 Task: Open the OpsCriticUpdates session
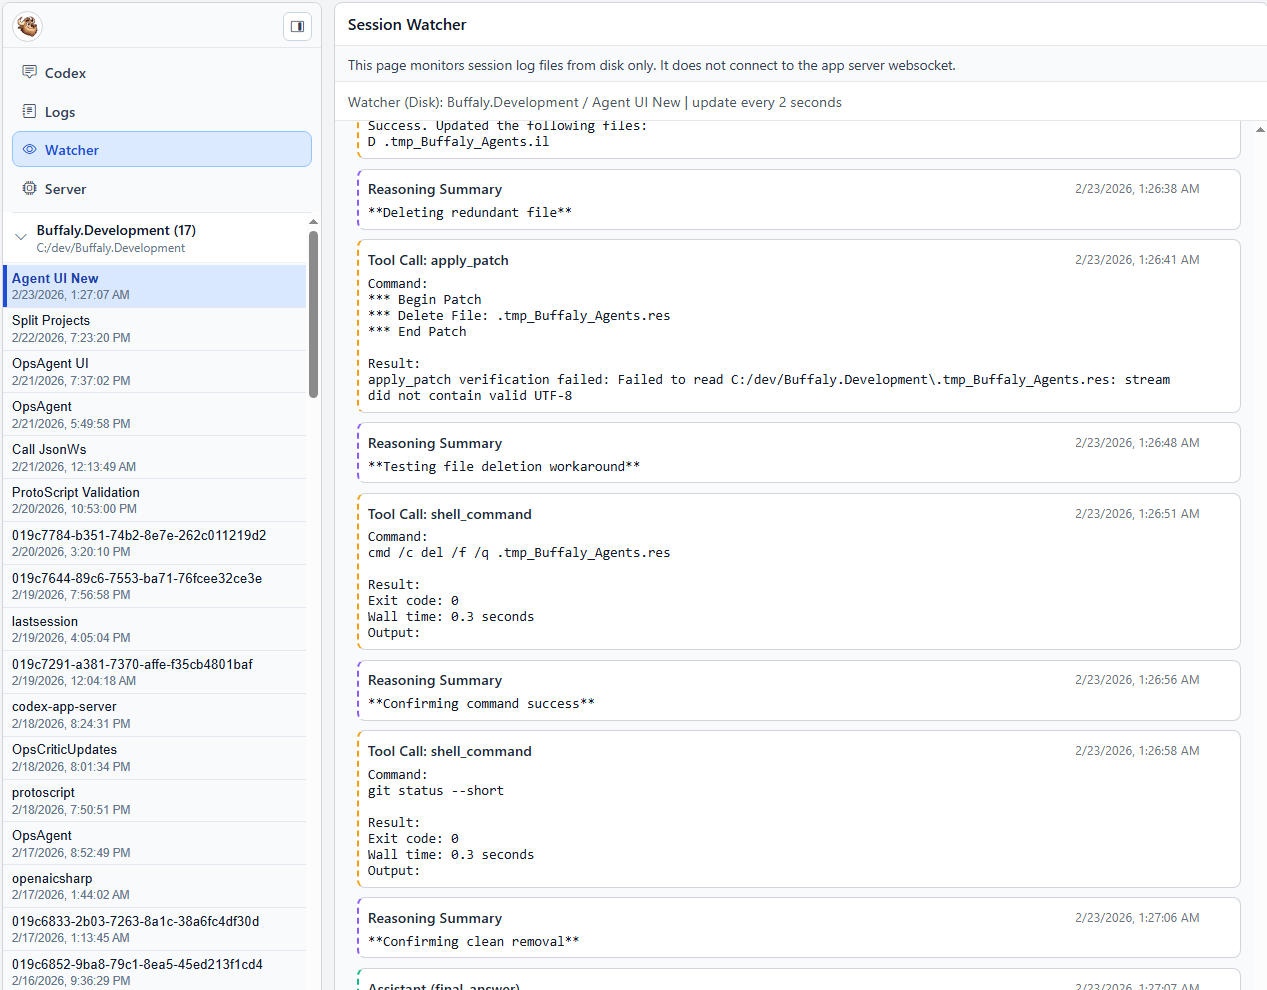[155, 759]
